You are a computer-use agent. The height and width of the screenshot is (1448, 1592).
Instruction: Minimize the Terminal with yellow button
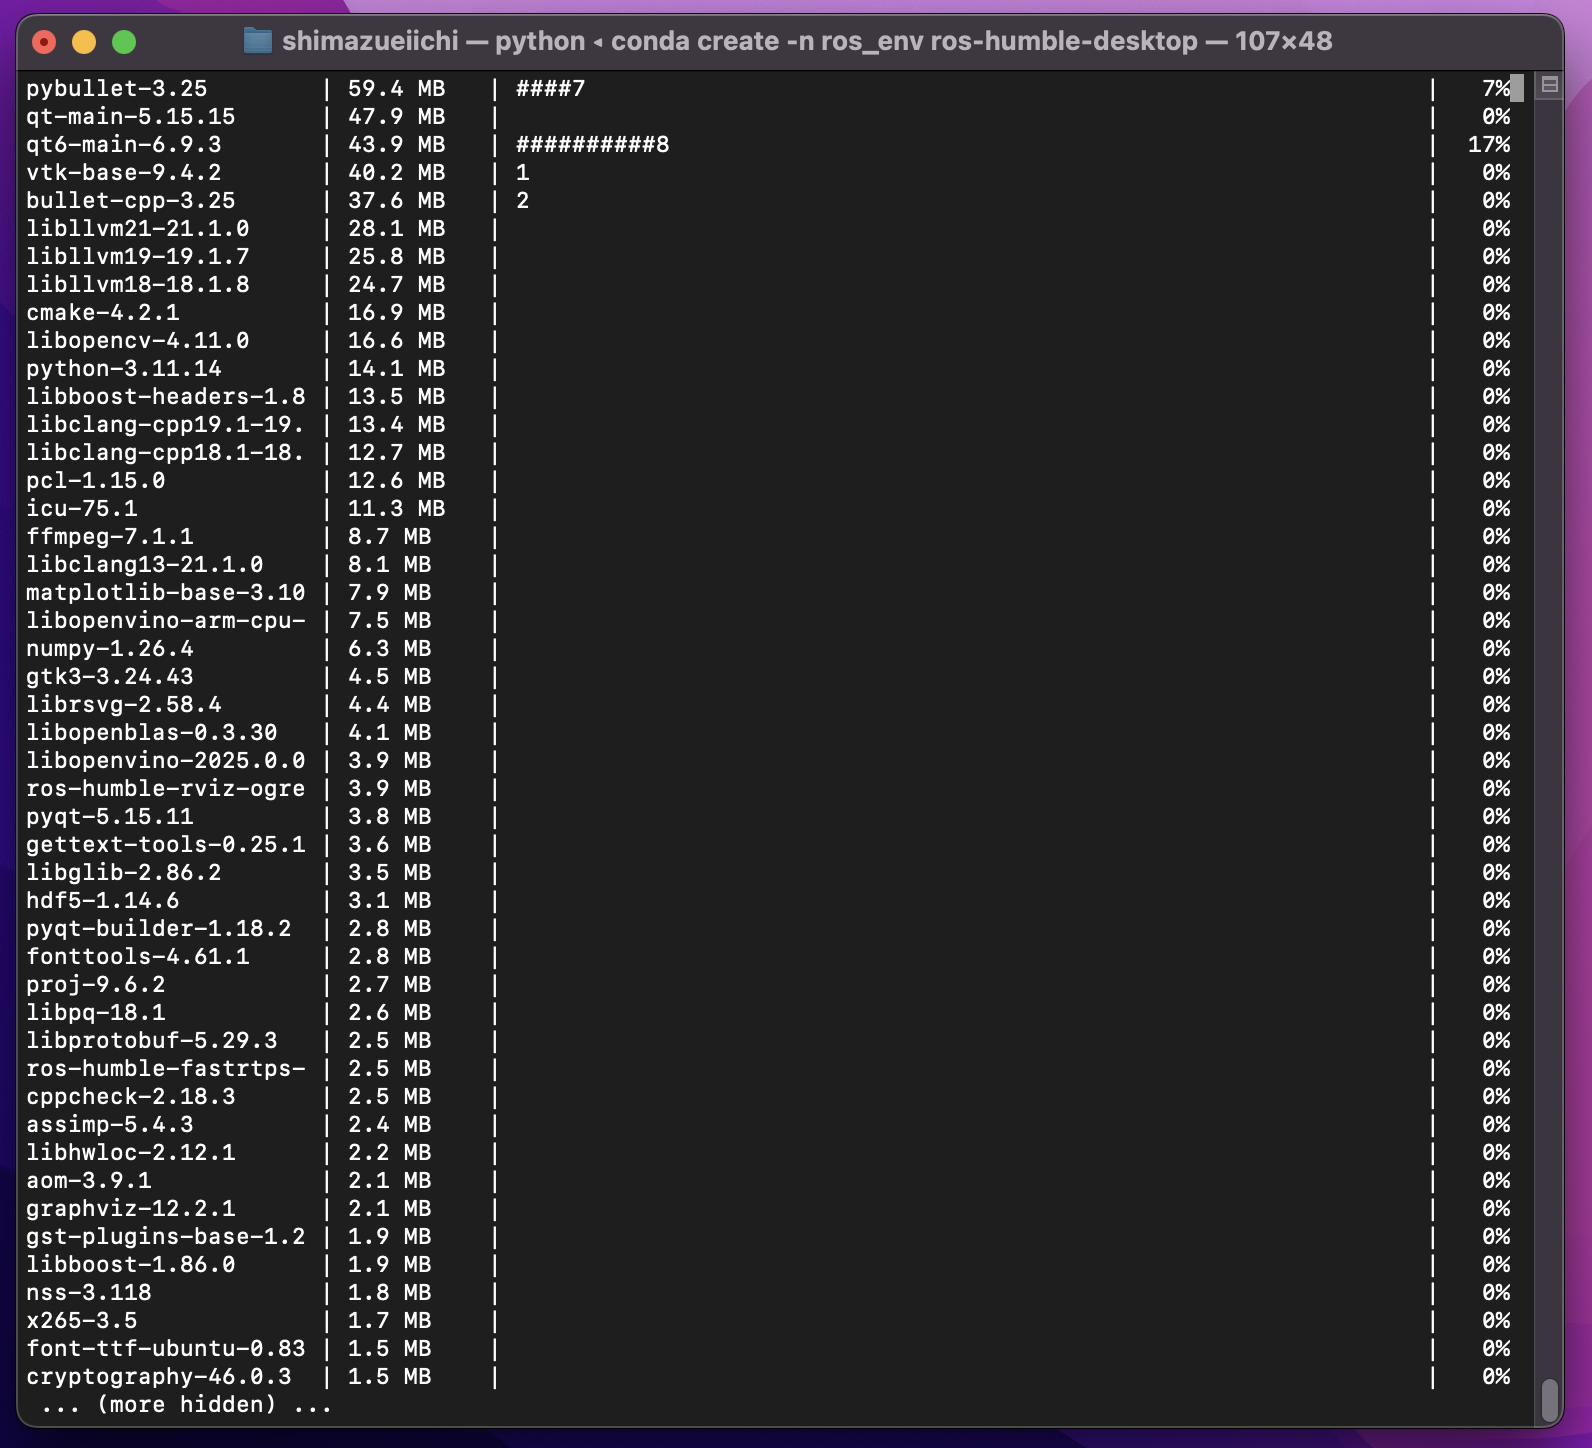click(x=84, y=42)
